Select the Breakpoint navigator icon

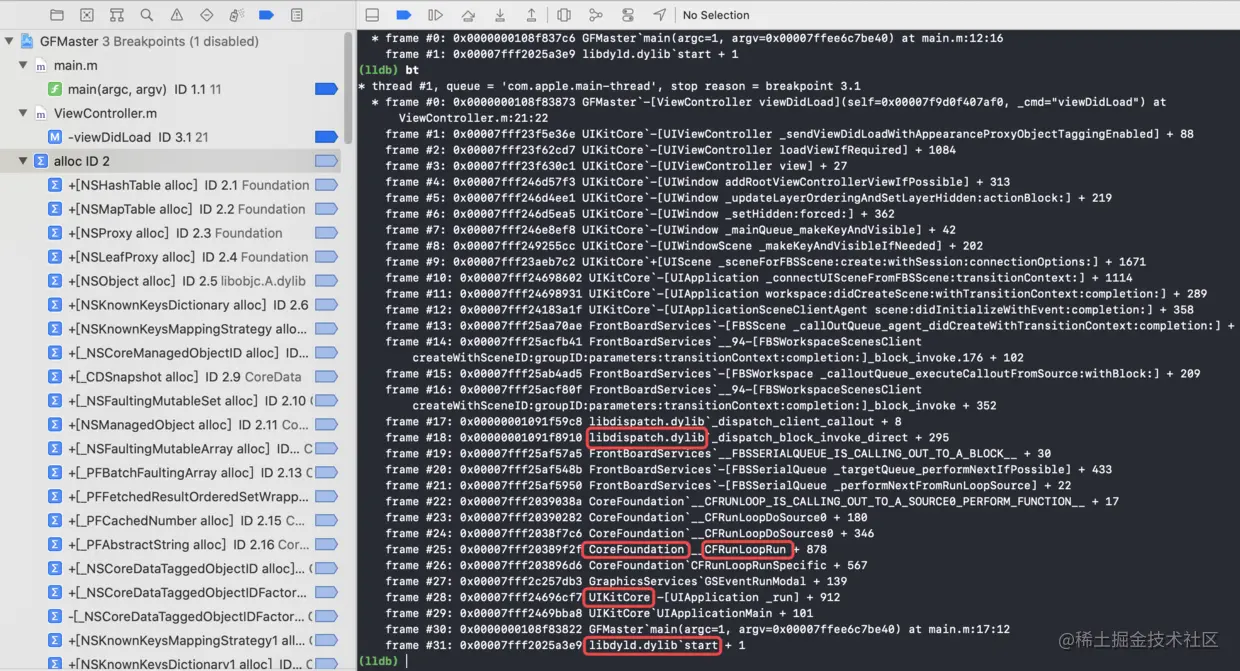[x=266, y=15]
